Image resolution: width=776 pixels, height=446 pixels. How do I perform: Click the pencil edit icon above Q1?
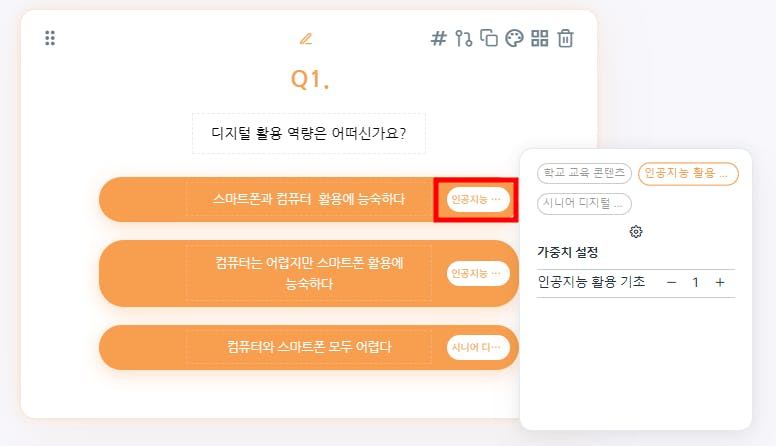click(306, 39)
